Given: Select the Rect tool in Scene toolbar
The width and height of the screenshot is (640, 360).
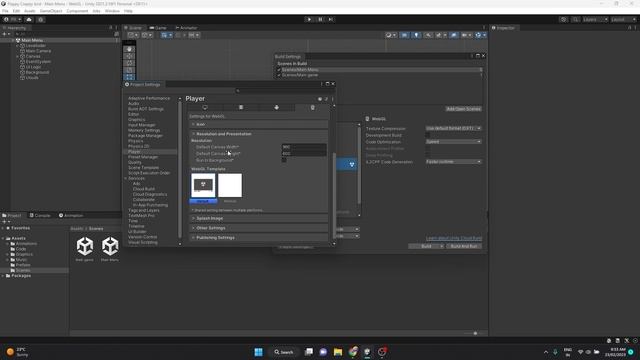Looking at the screenshot, I should point(129,77).
